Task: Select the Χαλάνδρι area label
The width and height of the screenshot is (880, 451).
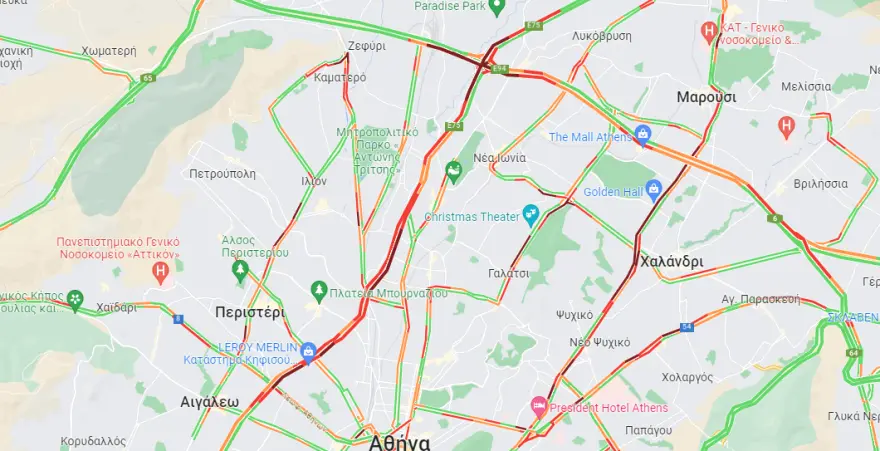Action: pyautogui.click(x=671, y=262)
